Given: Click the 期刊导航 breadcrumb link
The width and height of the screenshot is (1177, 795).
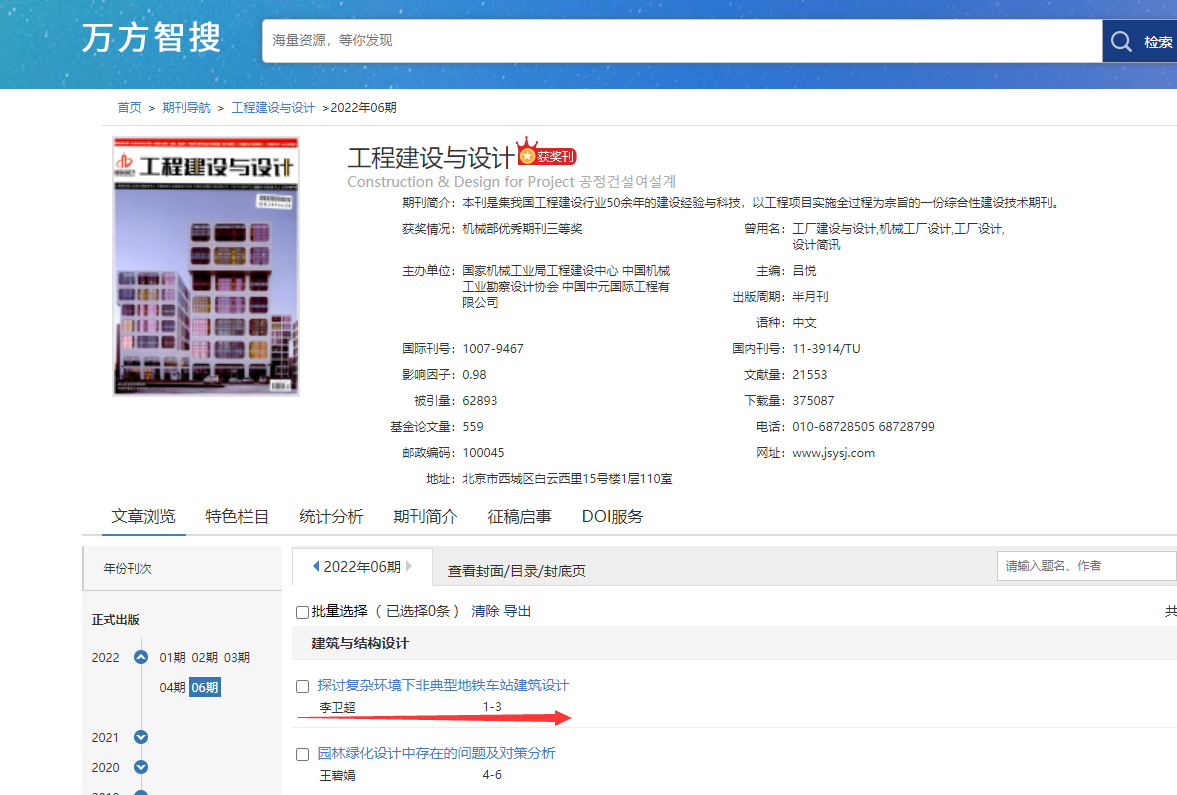Looking at the screenshot, I should pos(186,108).
